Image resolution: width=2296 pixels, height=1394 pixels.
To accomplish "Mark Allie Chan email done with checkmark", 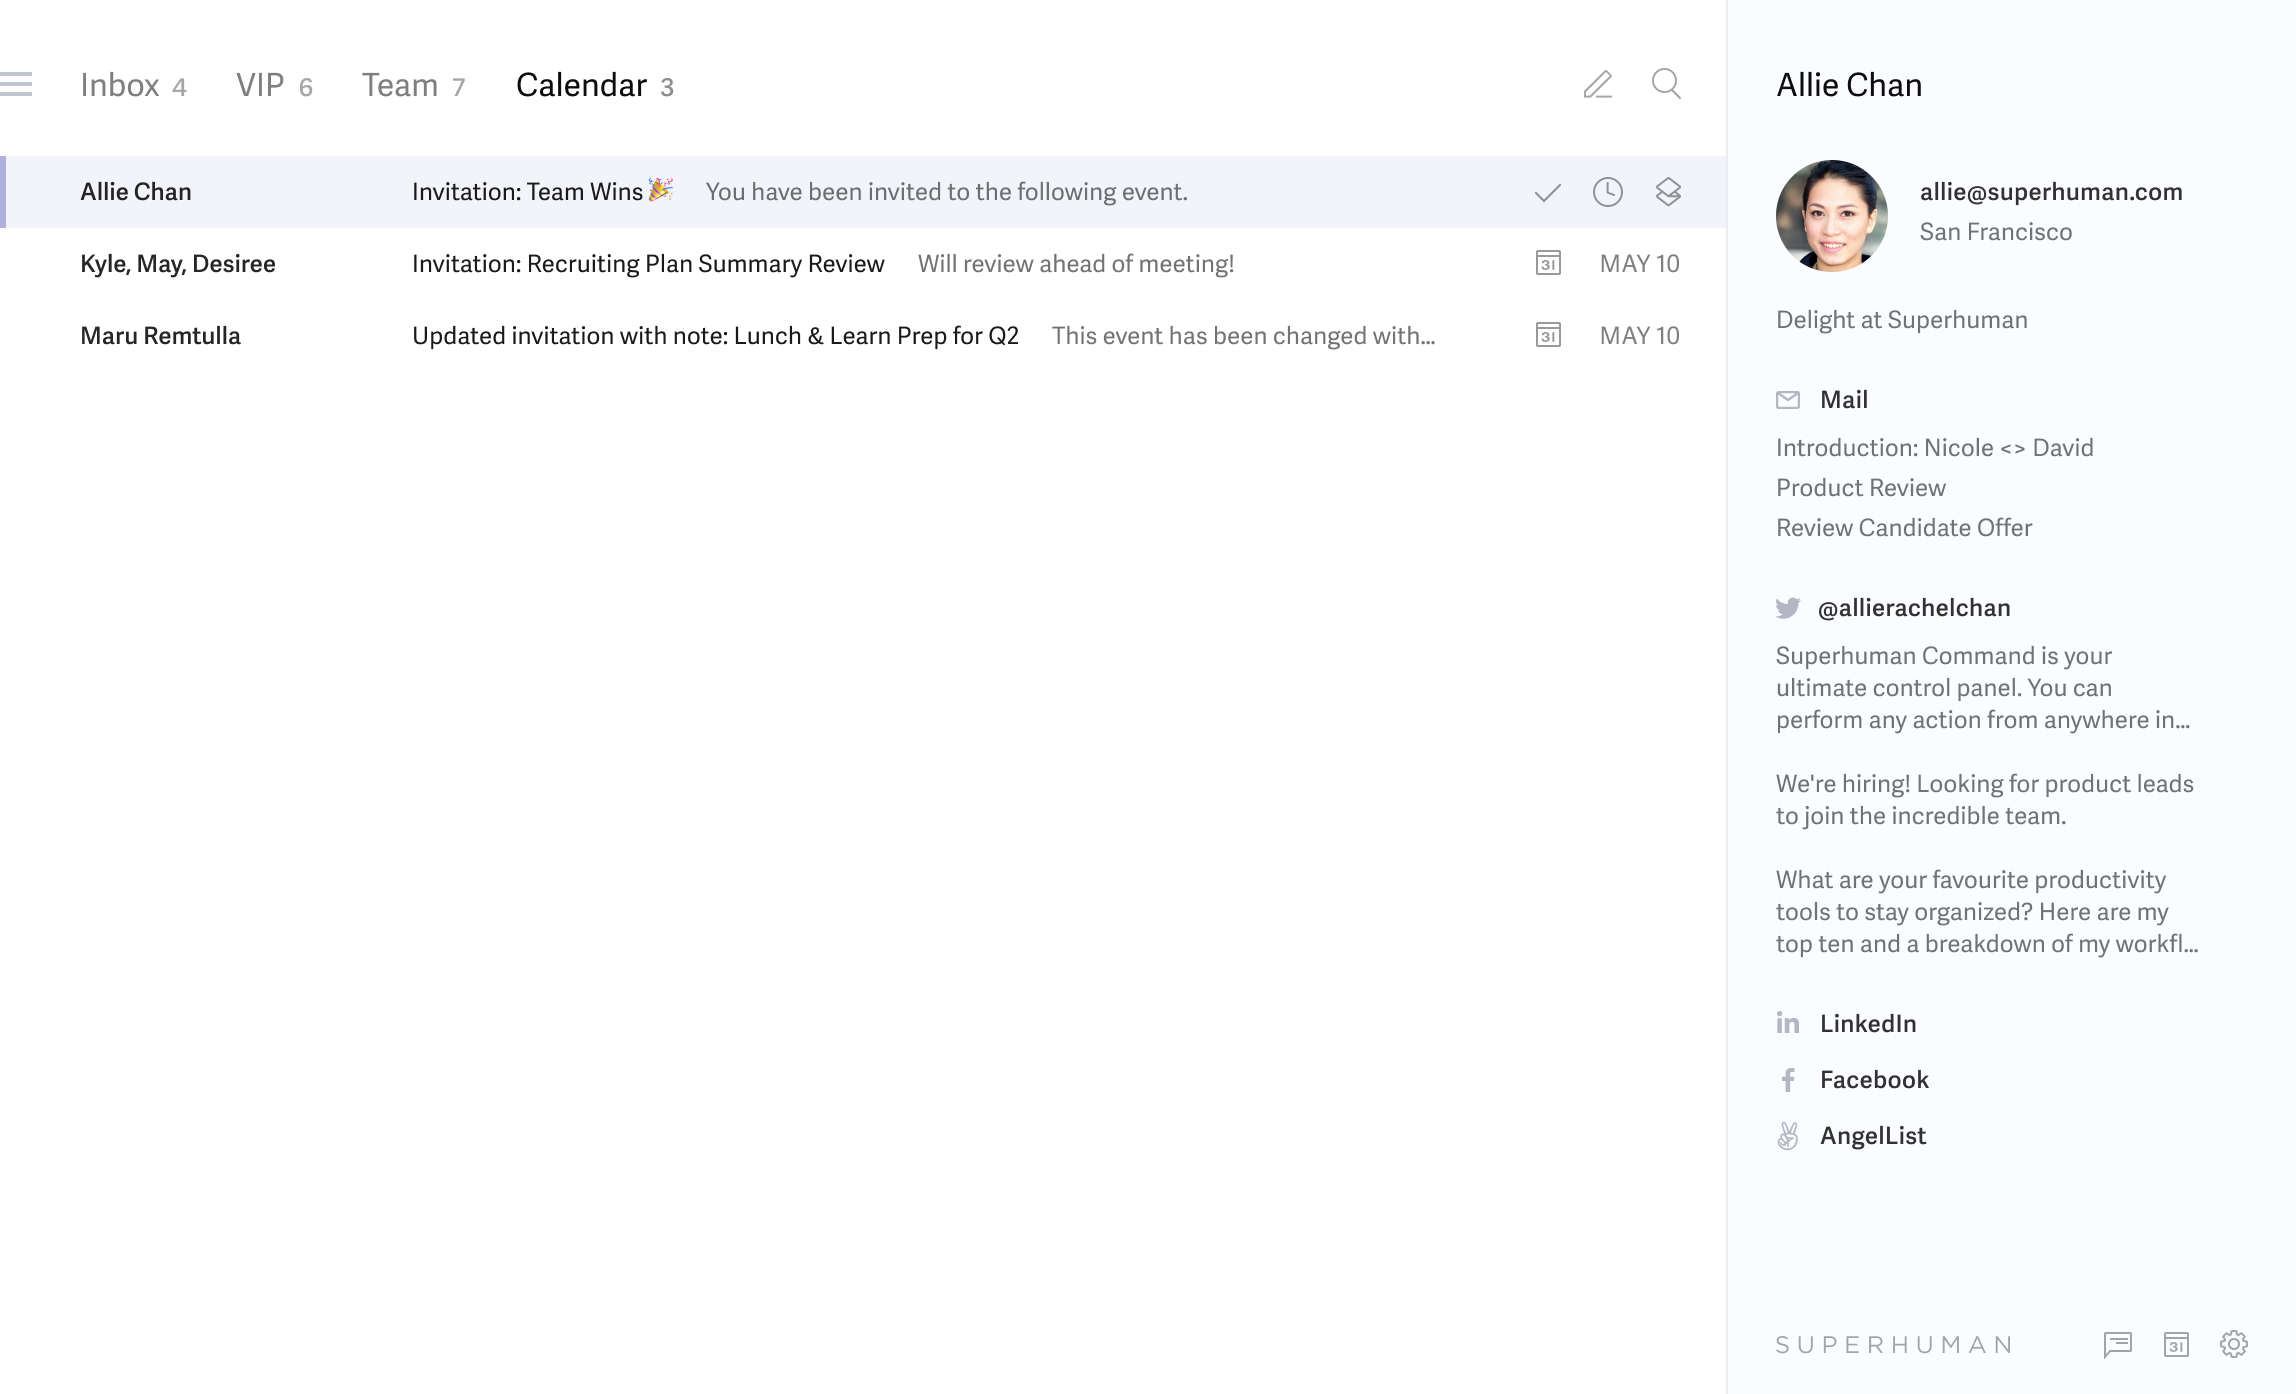I will (1547, 192).
